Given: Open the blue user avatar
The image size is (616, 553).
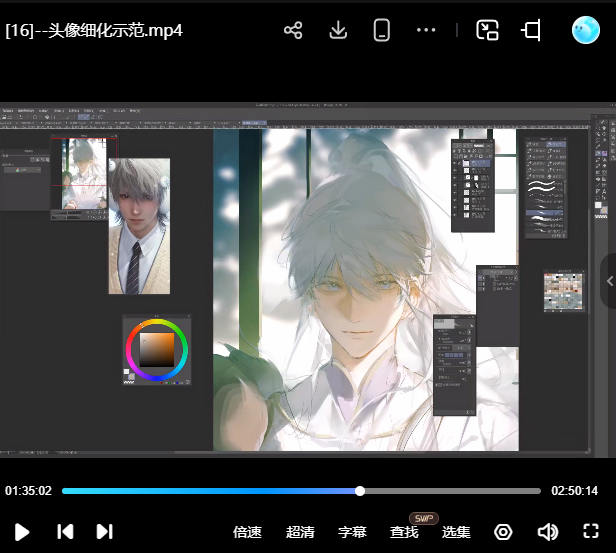Looking at the screenshot, I should pyautogui.click(x=586, y=30).
